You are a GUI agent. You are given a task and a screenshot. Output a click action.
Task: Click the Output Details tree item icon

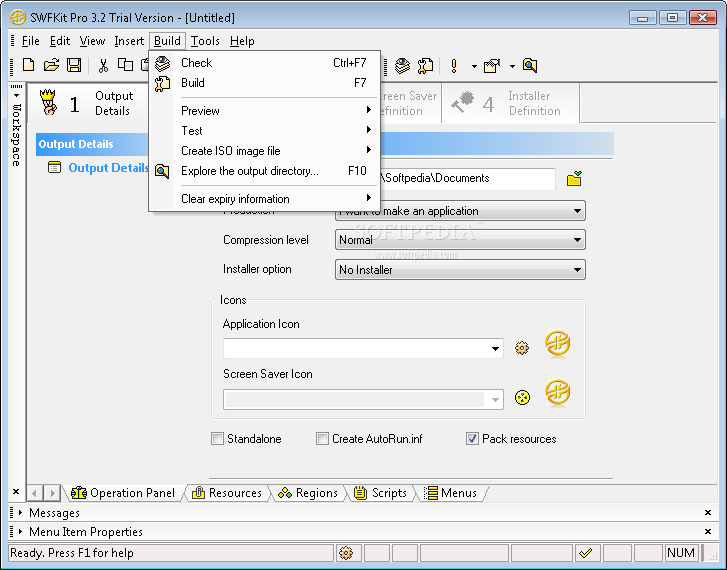55,167
